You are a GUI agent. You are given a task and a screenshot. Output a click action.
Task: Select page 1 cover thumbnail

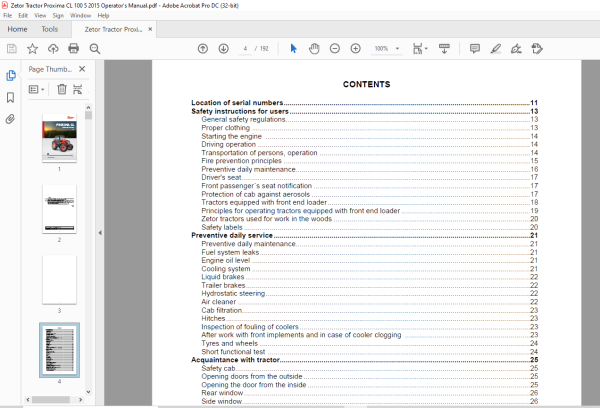pos(59,138)
